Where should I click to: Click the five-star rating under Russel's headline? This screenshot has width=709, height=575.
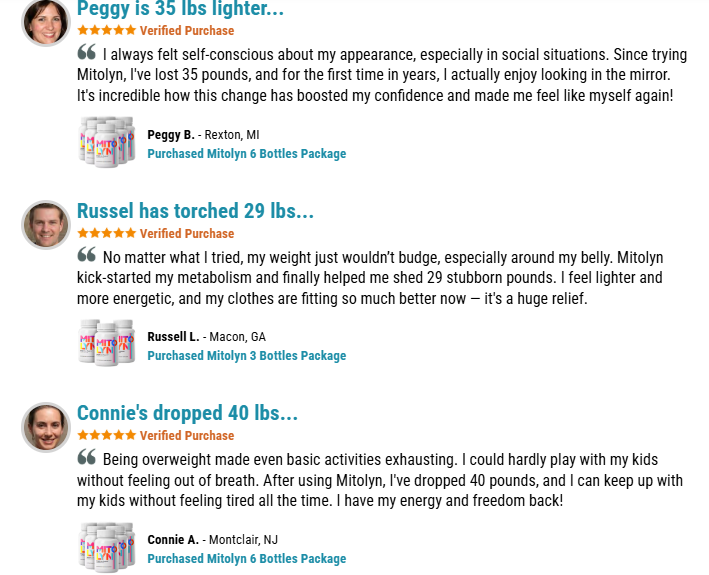click(106, 233)
